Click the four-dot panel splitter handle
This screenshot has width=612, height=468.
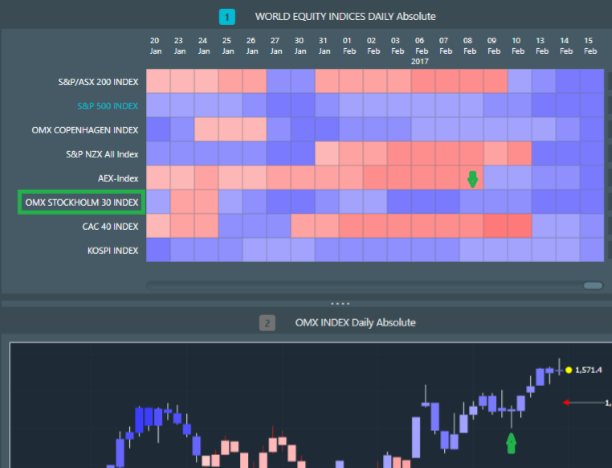click(340, 303)
